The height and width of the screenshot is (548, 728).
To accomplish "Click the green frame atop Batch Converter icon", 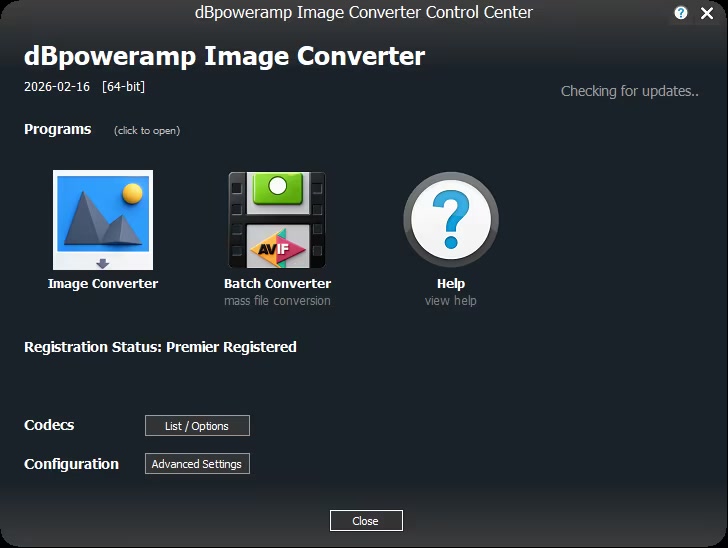I will click(277, 189).
